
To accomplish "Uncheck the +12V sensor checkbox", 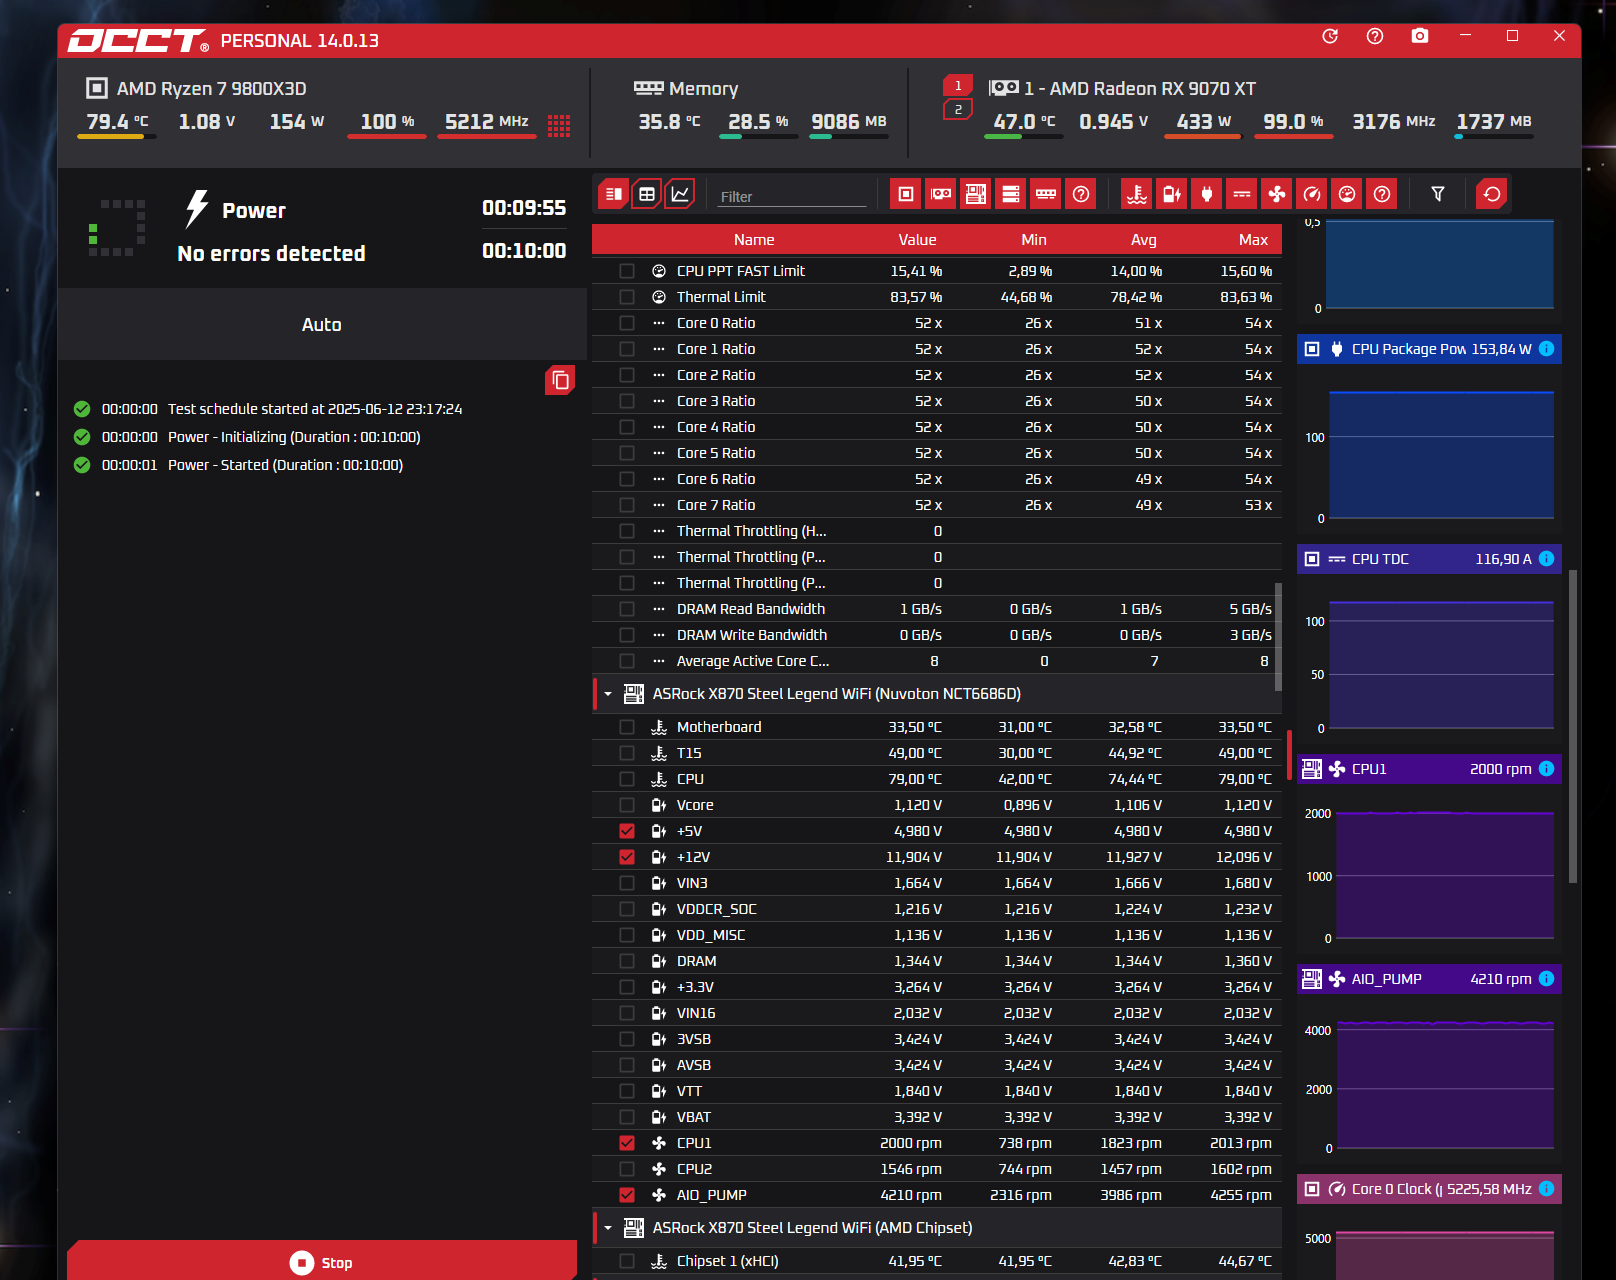I will tap(627, 857).
